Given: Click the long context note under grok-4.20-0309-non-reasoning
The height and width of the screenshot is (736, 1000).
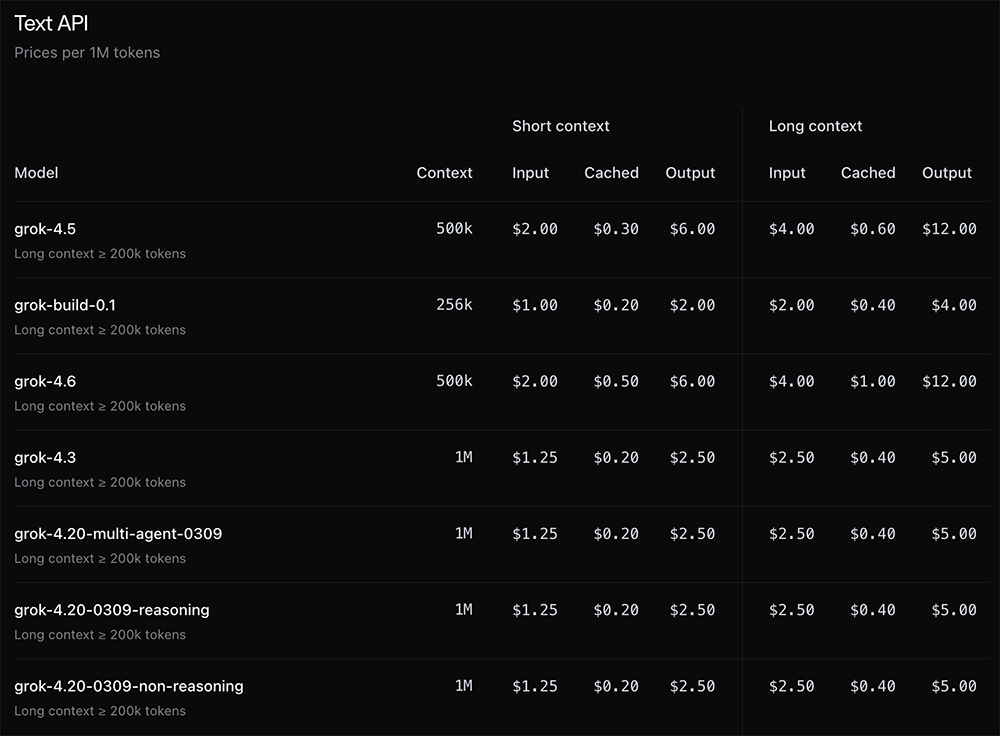Looking at the screenshot, I should pos(99,711).
